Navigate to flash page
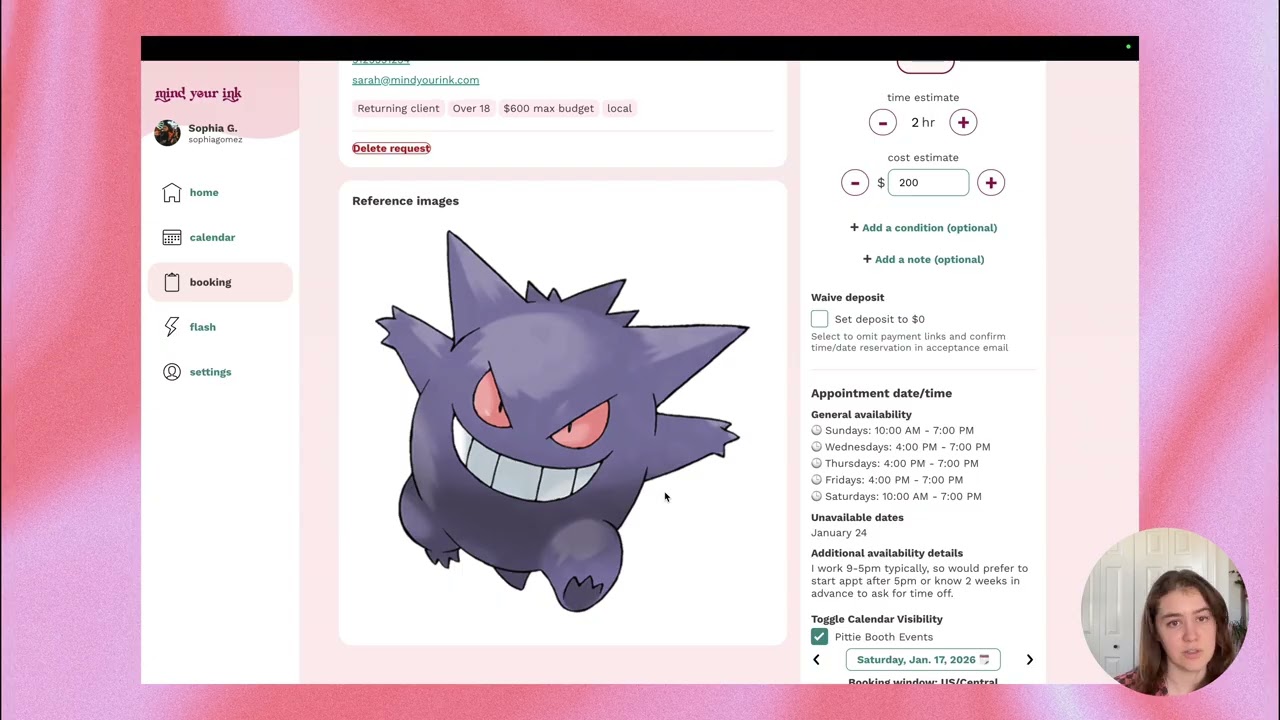The width and height of the screenshot is (1280, 720). pyautogui.click(x=202, y=327)
